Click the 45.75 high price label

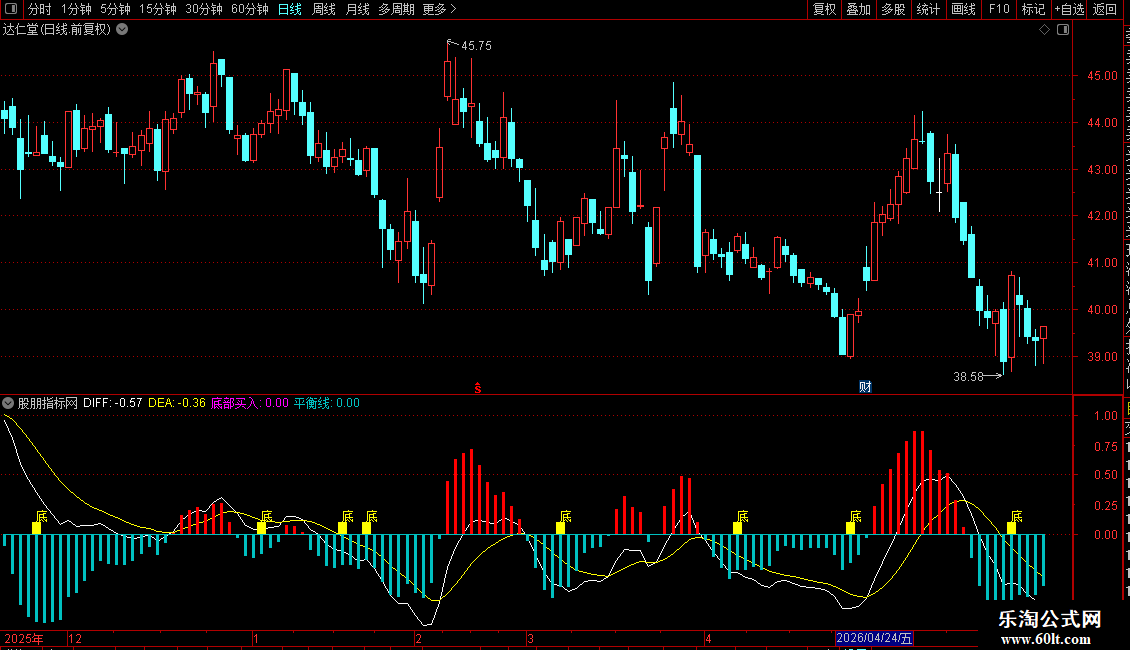coord(476,45)
